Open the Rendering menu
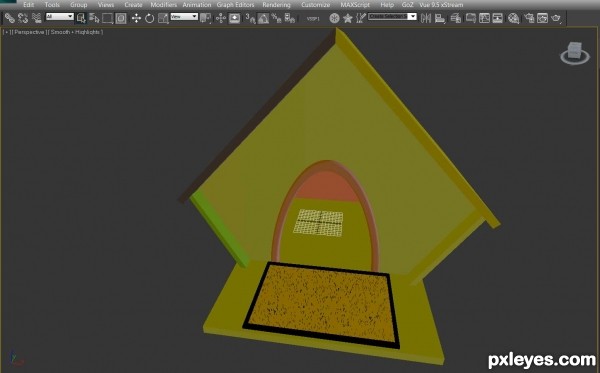 [x=276, y=5]
